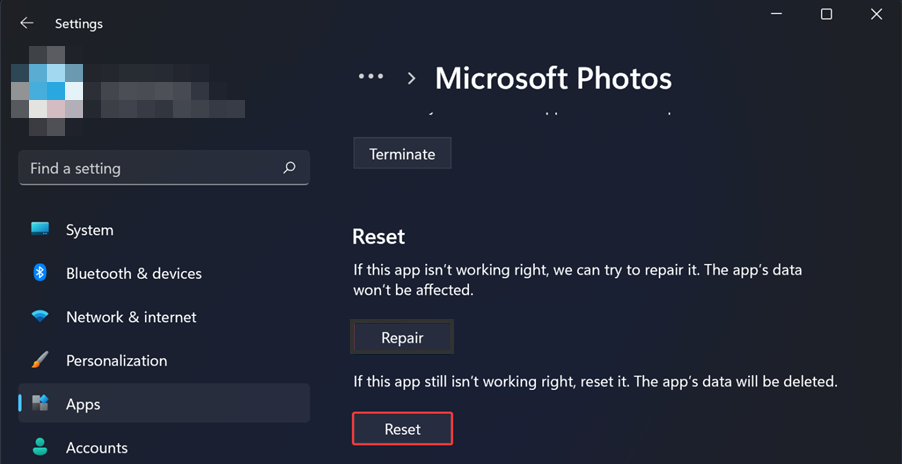Expand the breadcrumb ellipsis before Microsoft Photos
Image resolution: width=902 pixels, height=464 pixels.
tap(371, 77)
